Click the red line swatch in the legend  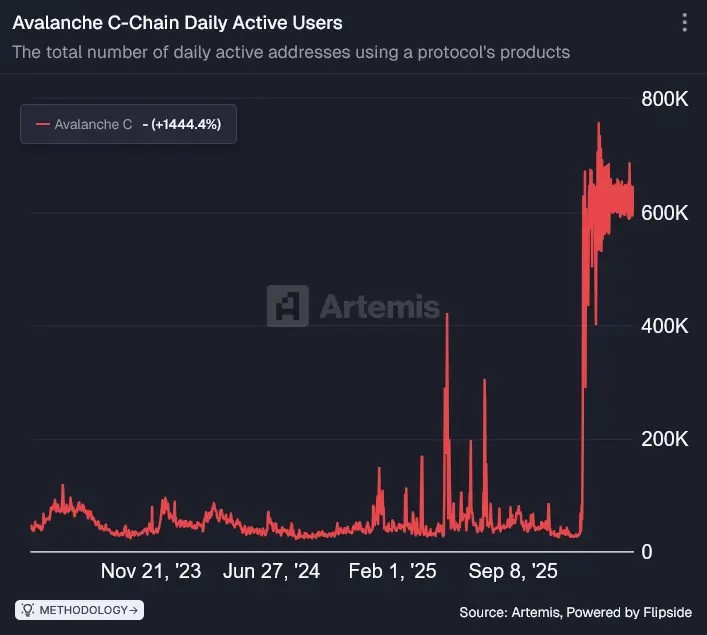[42, 124]
